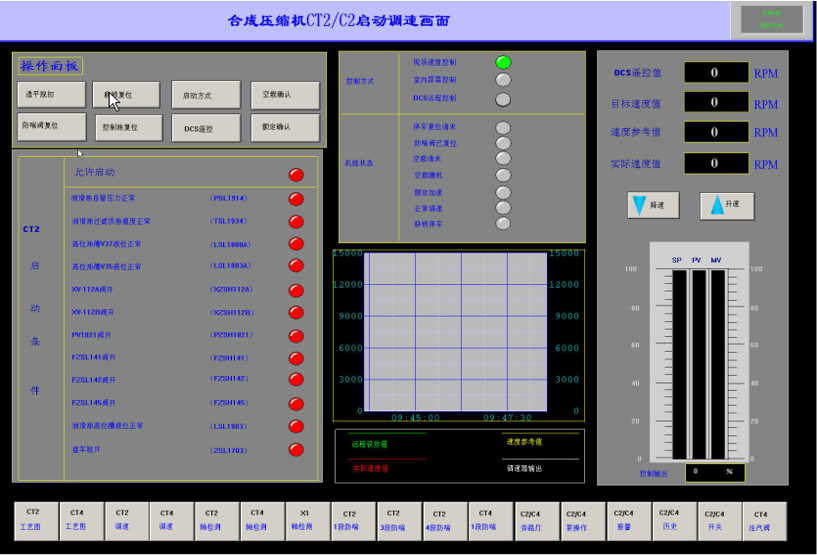This screenshot has height=555, width=817.
Task: Click the 降速 down-arrow speed button
Action: point(653,206)
